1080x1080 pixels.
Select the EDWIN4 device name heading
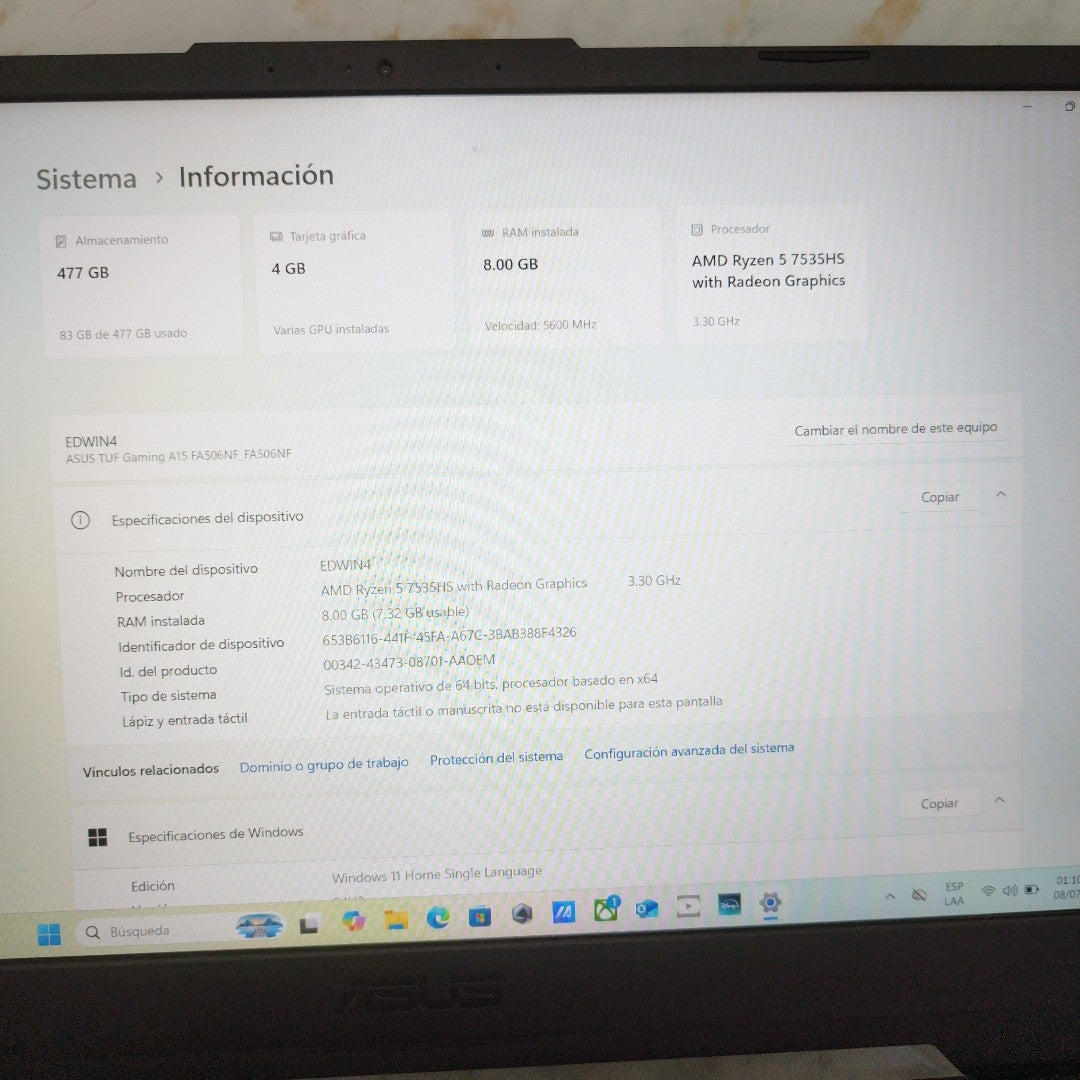90,441
